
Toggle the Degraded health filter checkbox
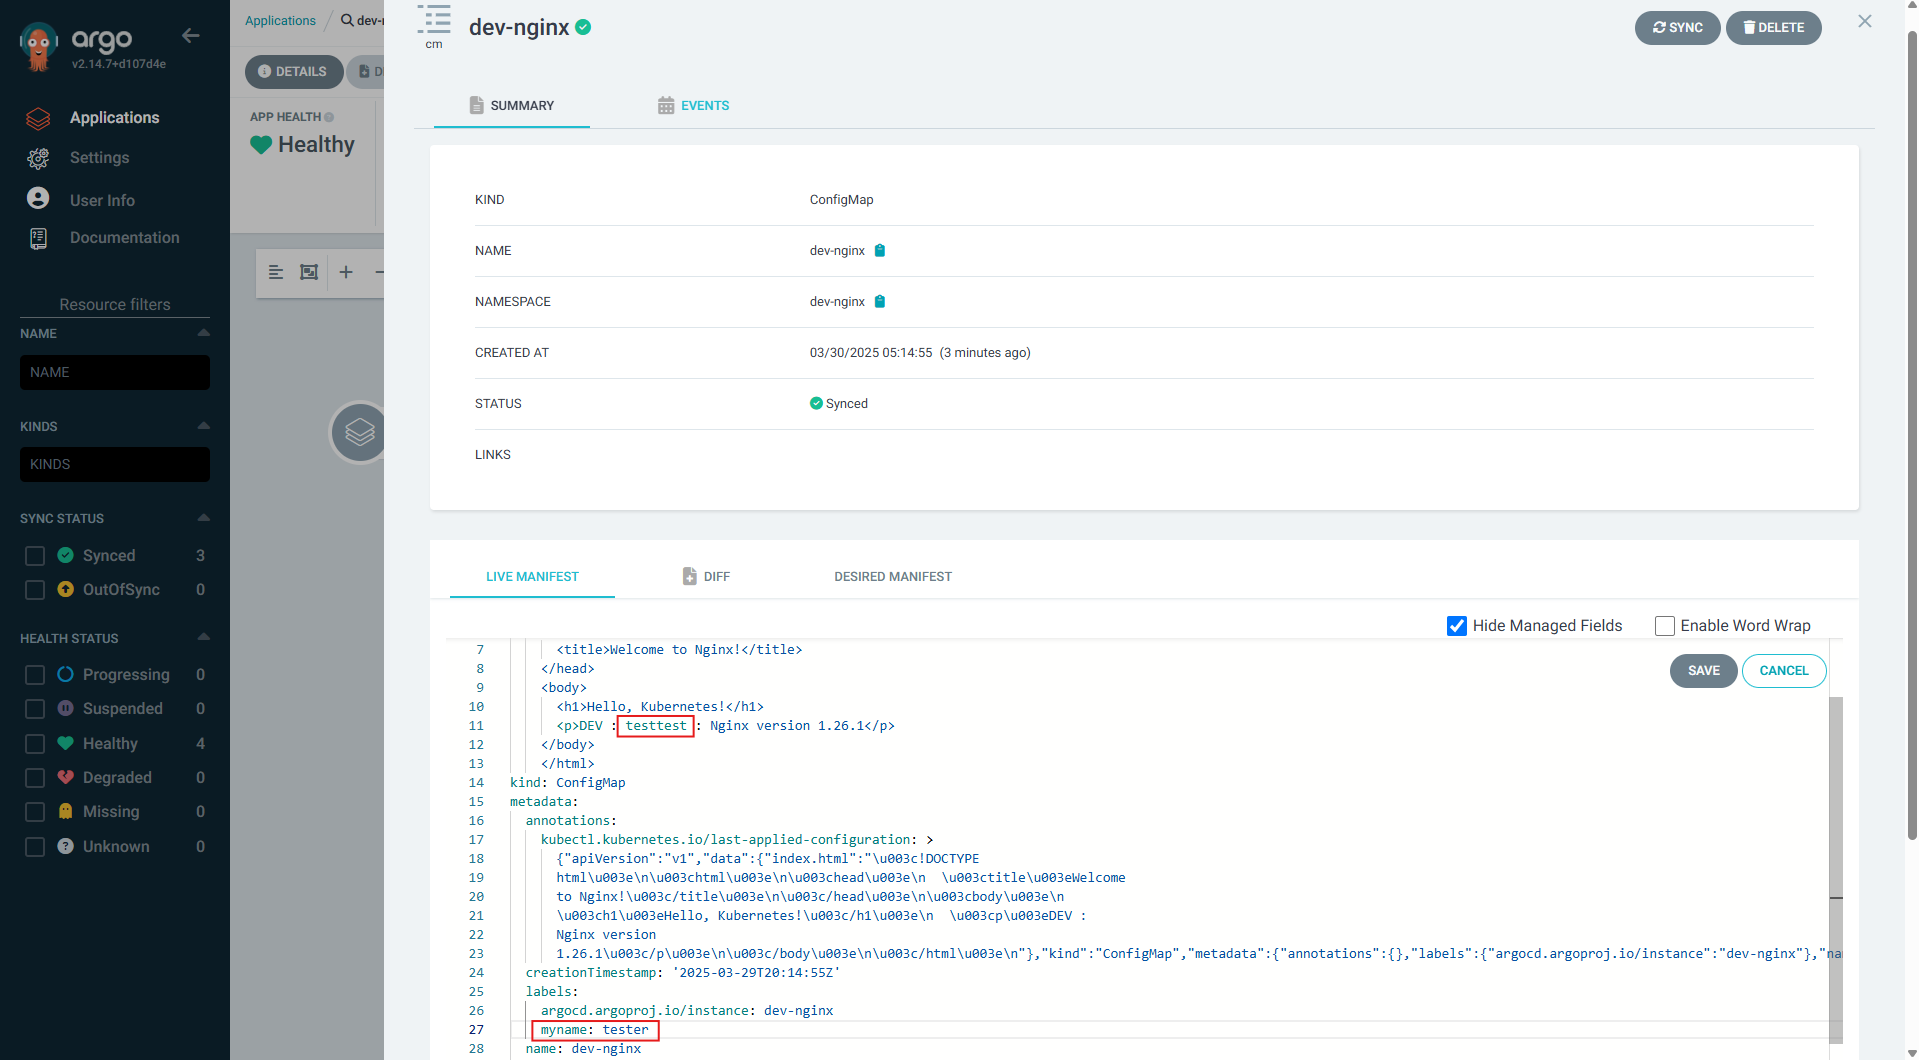click(x=35, y=778)
